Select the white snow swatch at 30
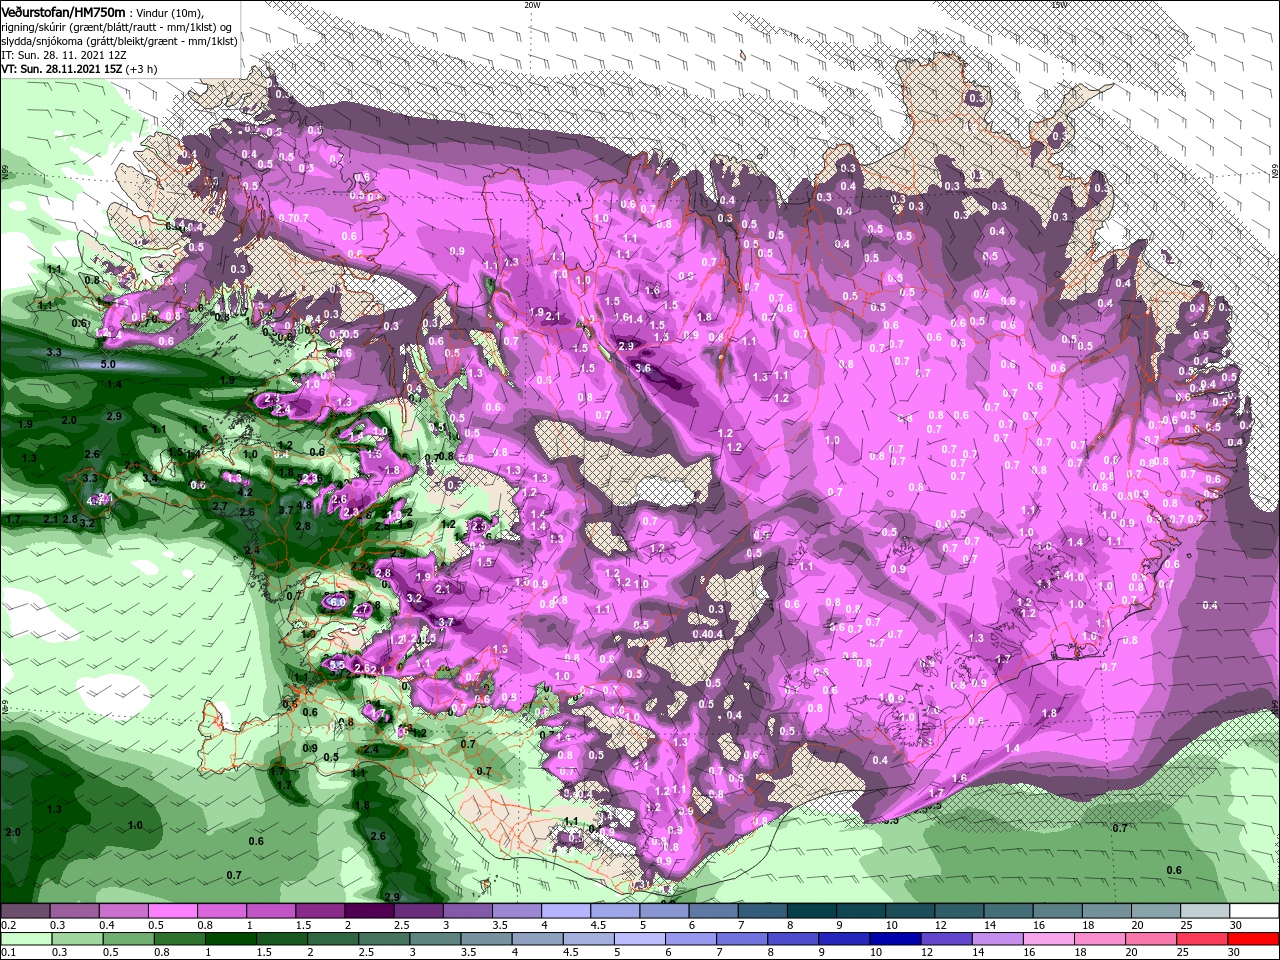Screen dimensions: 1280x960 pos(1254,911)
